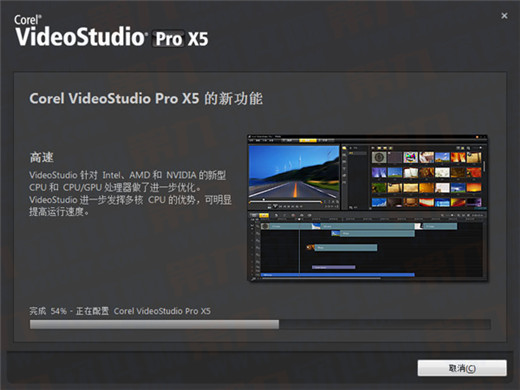Click the '高速' heading text
This screenshot has height=390, width=520.
(x=41, y=157)
